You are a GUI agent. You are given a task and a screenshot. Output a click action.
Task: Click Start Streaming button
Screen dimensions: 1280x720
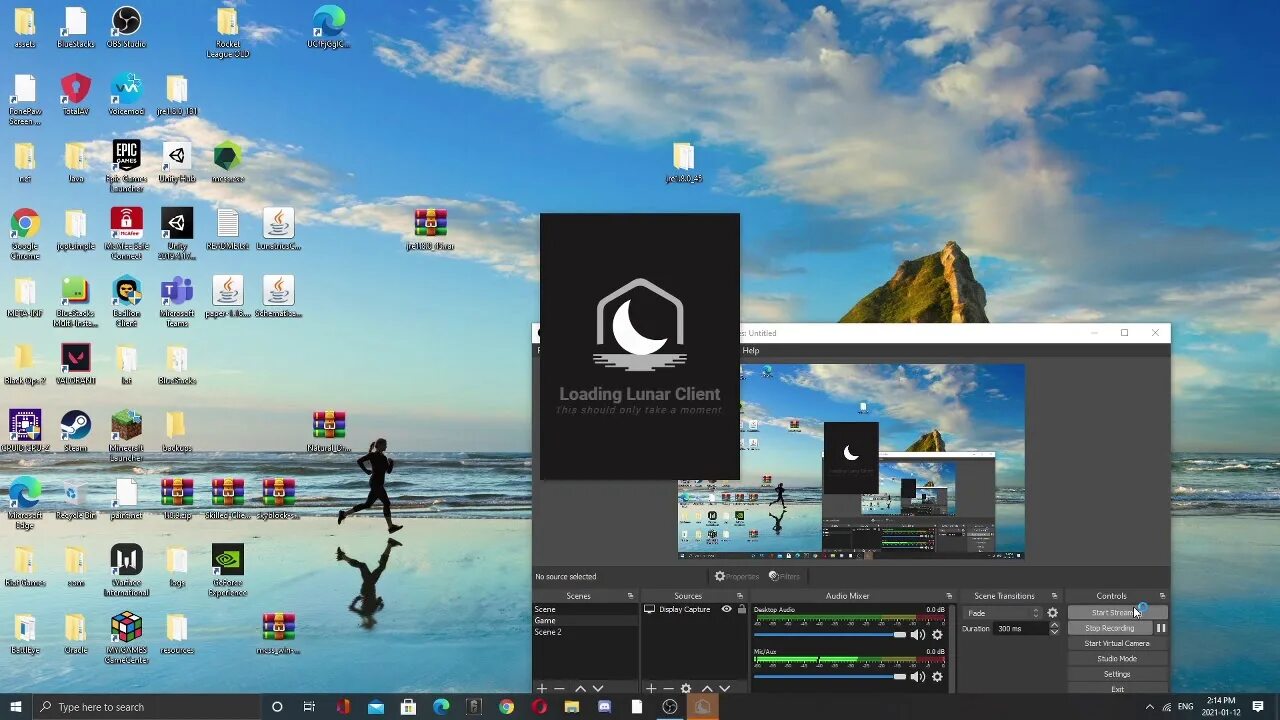[1117, 613]
